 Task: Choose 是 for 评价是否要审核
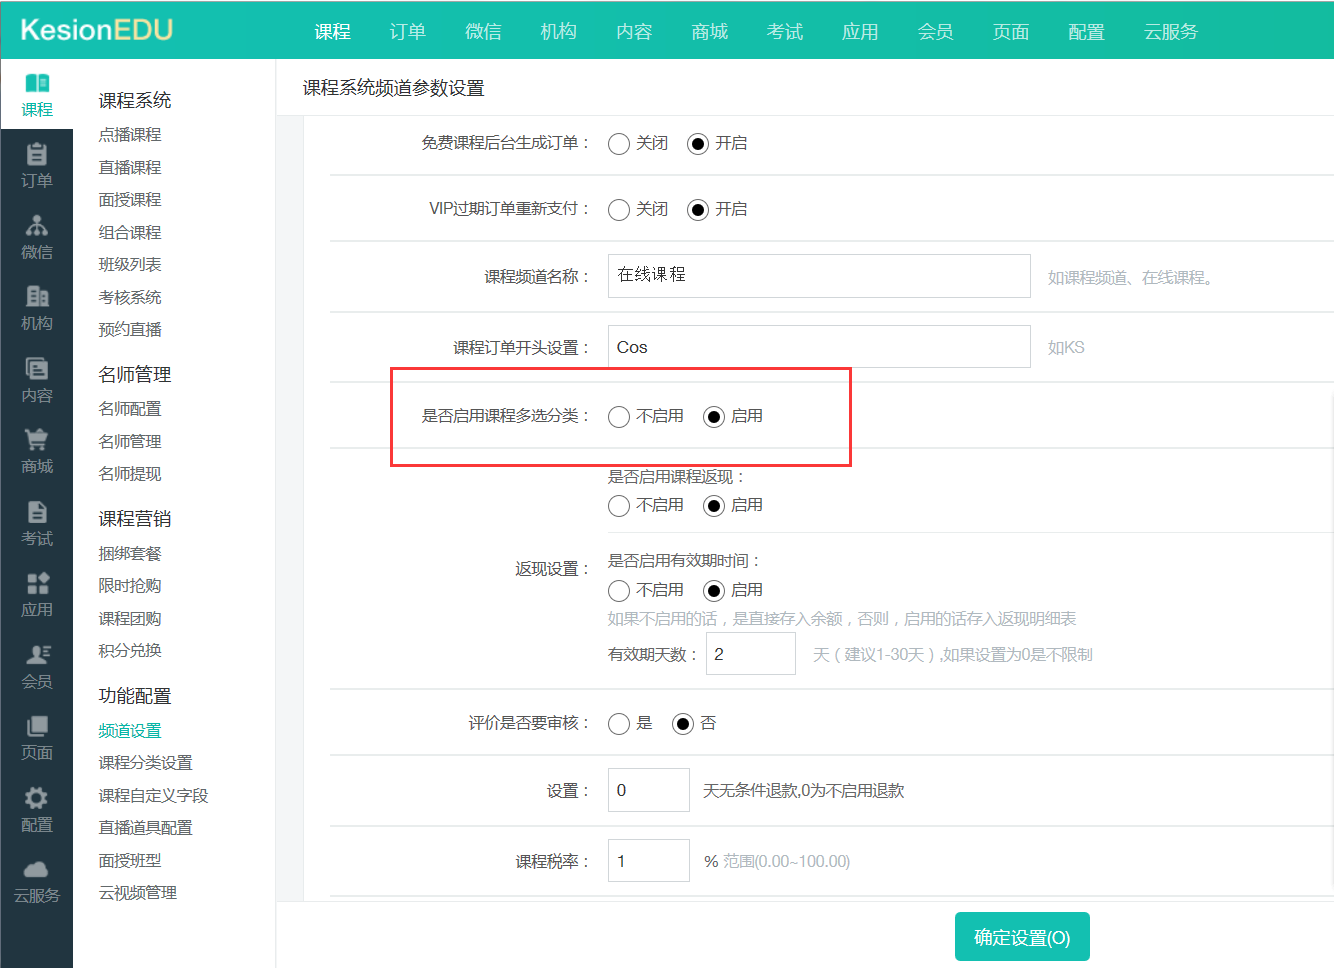(619, 724)
